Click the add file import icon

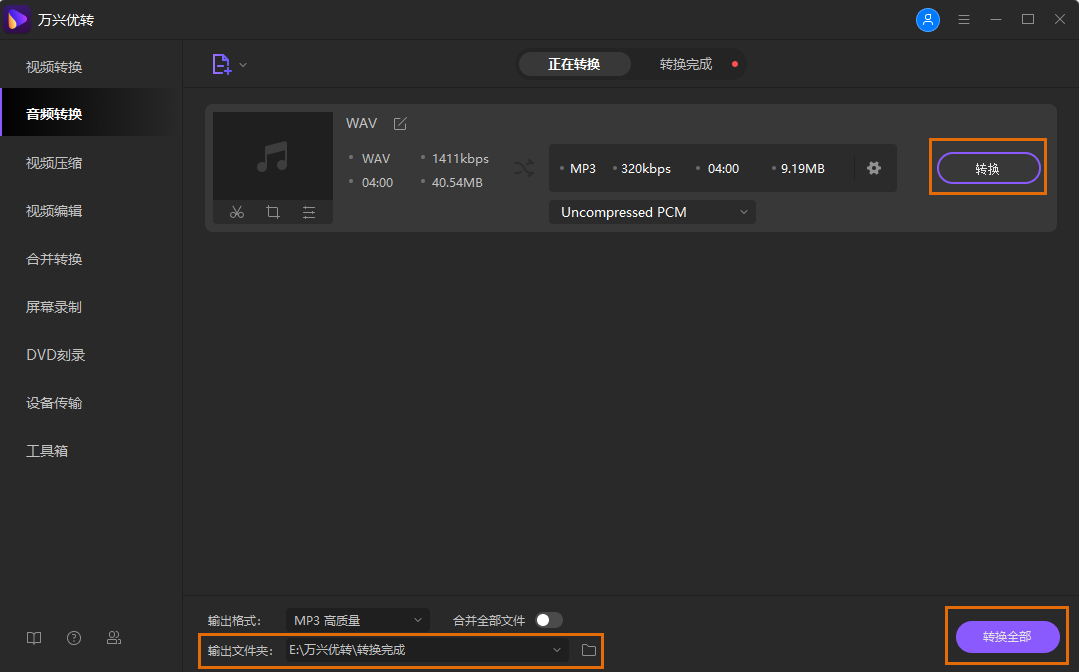[x=221, y=63]
